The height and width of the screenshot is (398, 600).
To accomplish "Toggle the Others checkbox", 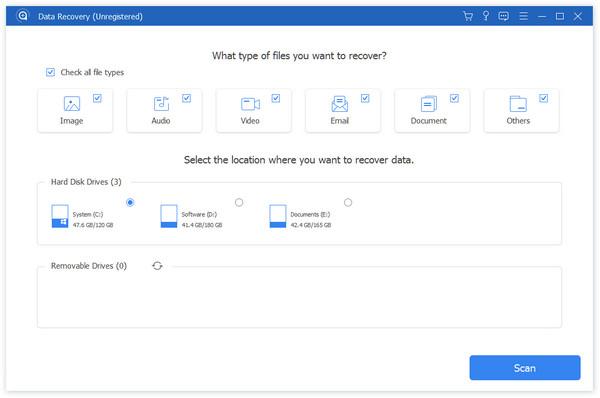I will [x=543, y=98].
